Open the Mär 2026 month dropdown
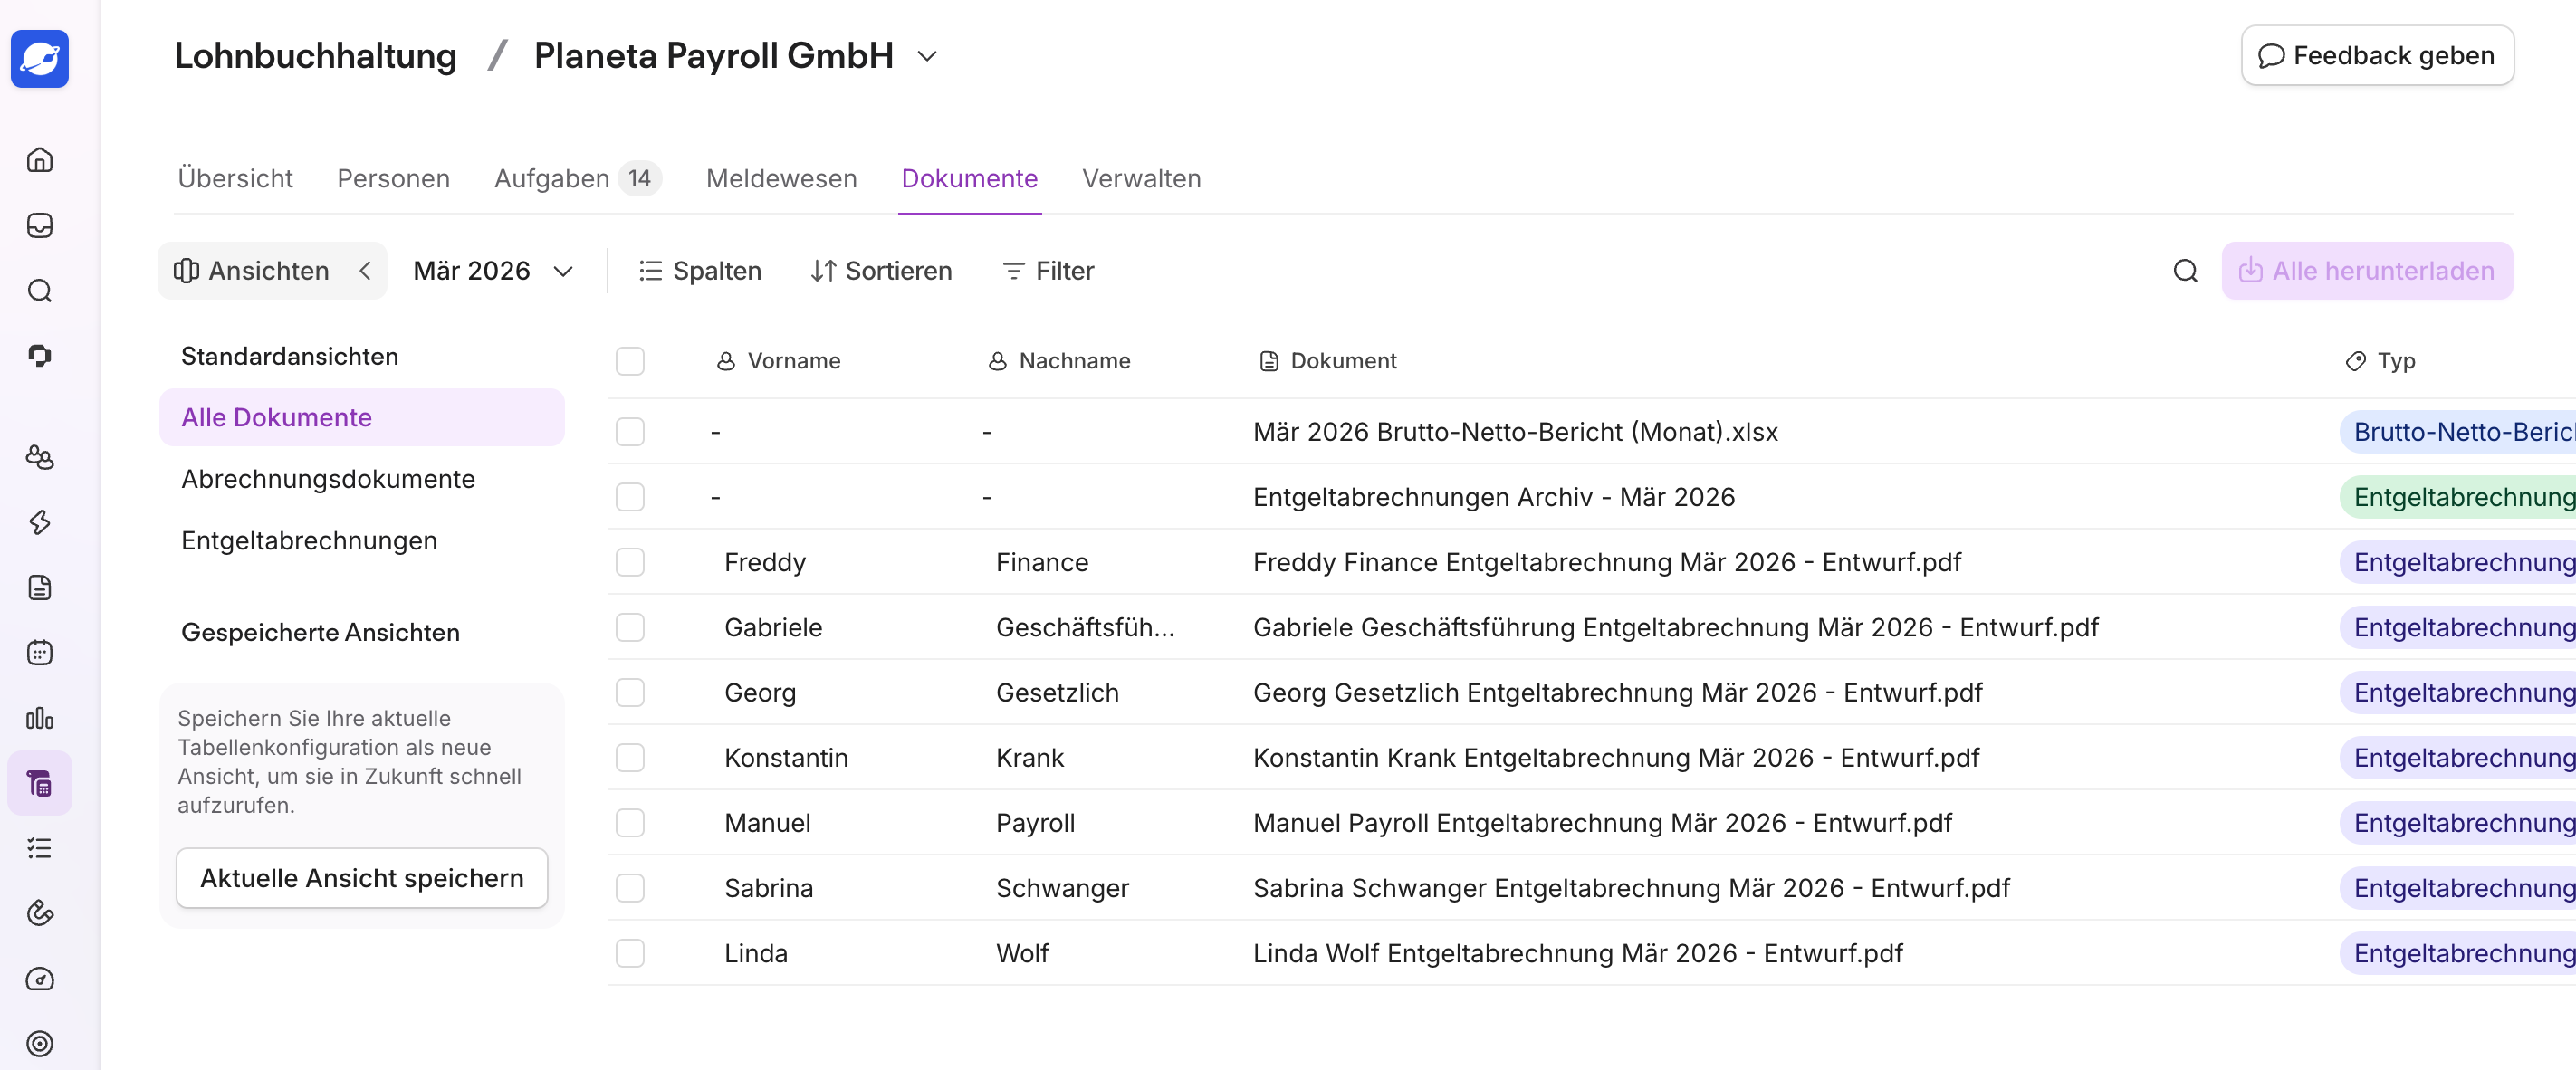 click(x=493, y=271)
